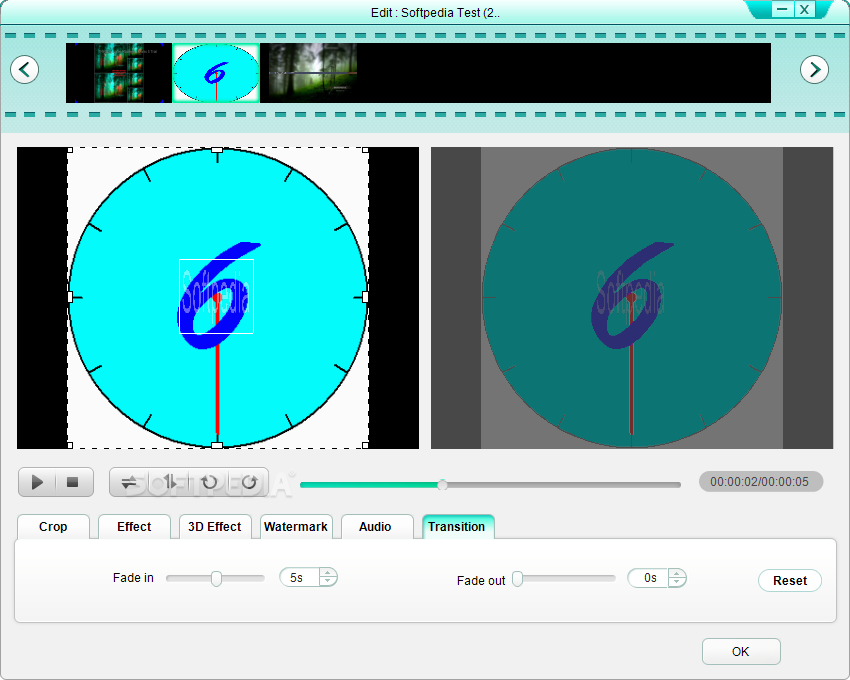This screenshot has width=850, height=680.
Task: Stop the video playback
Action: (73, 482)
